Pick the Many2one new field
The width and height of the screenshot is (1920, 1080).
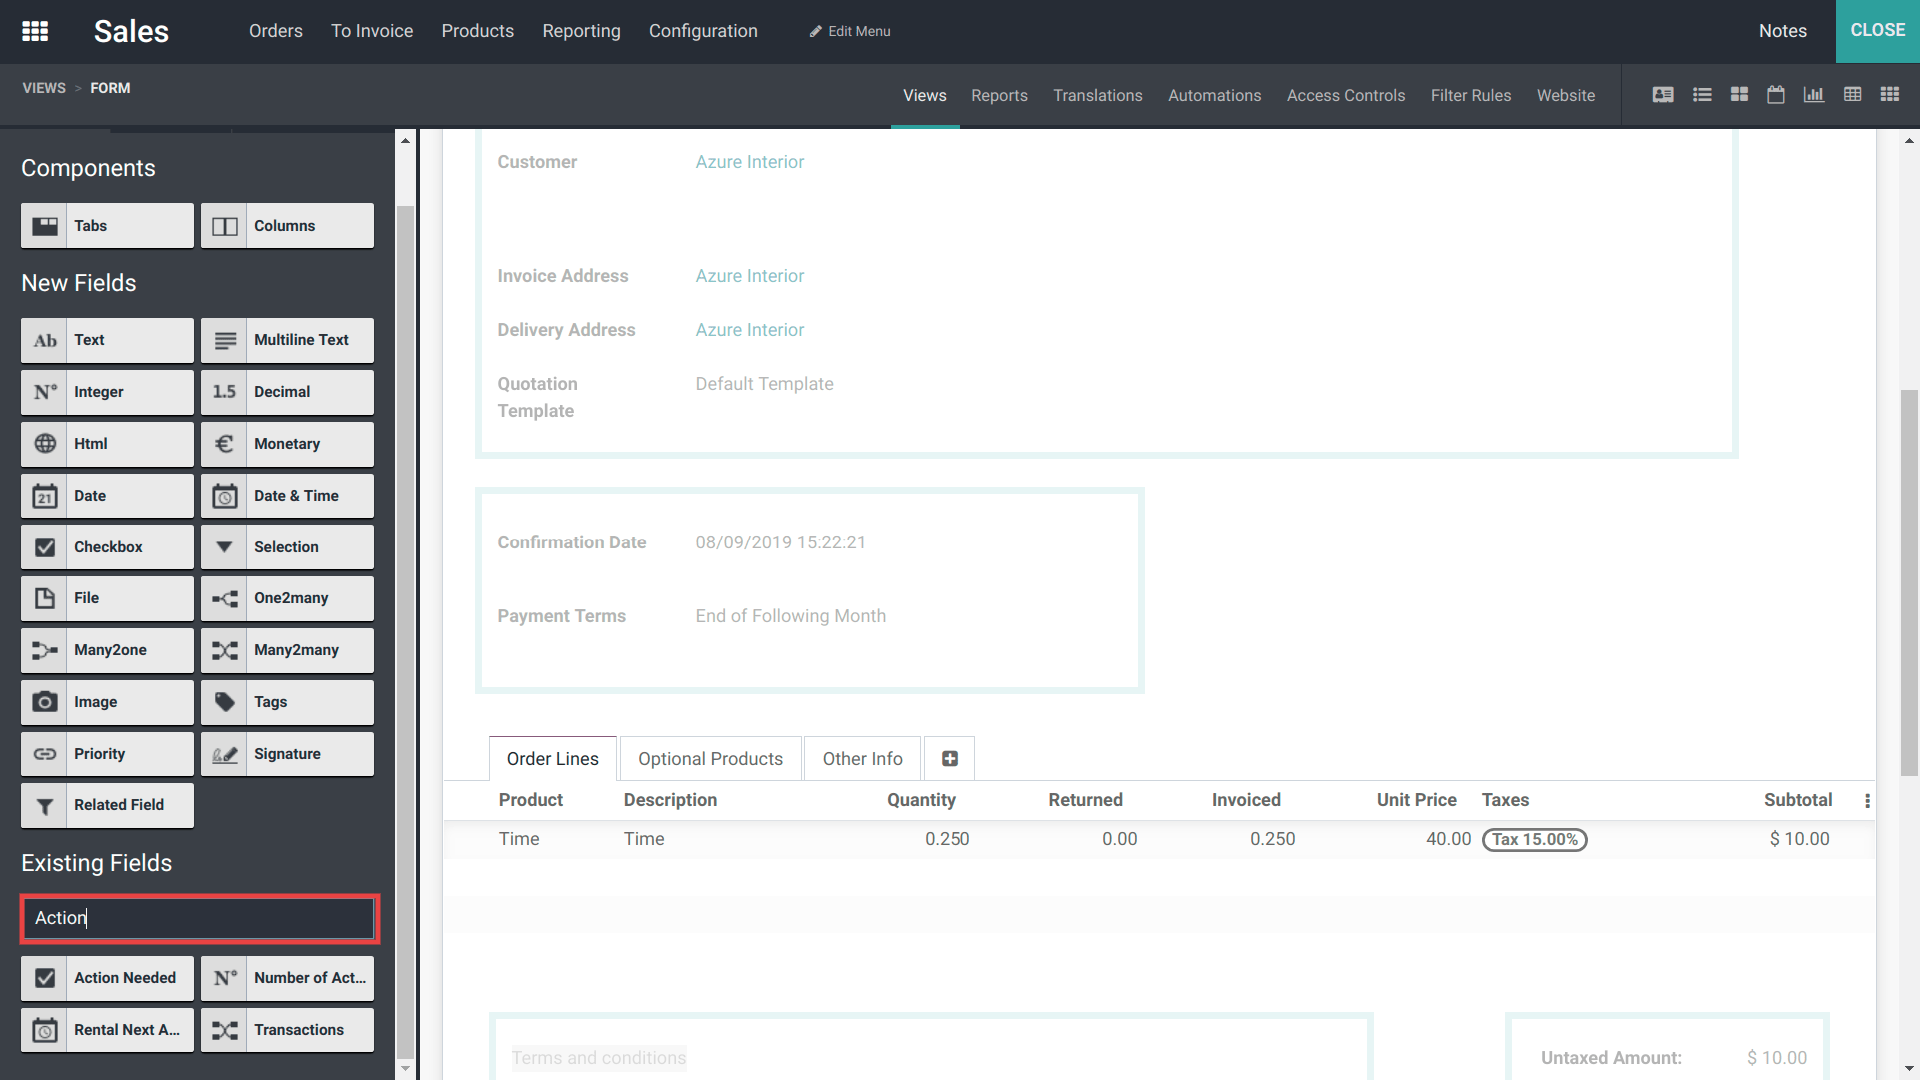(x=107, y=650)
